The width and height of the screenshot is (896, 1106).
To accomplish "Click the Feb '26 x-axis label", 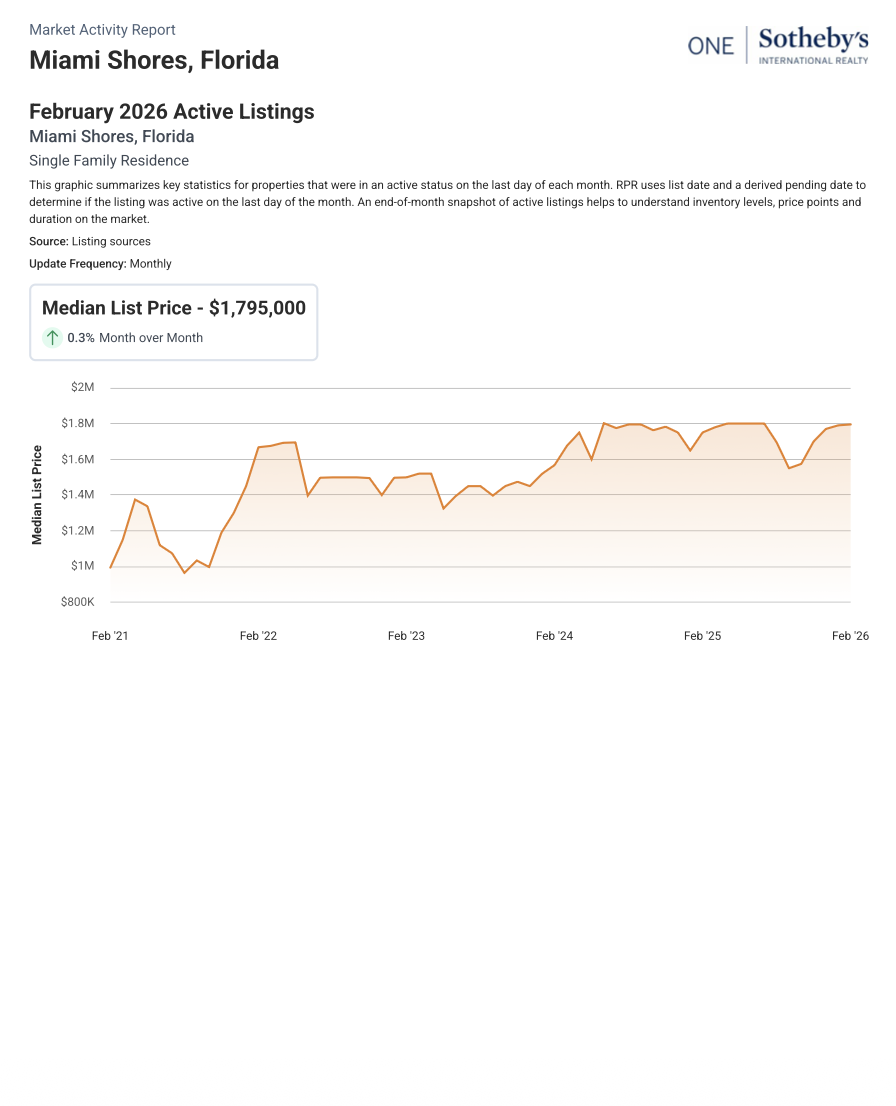I will 850,636.
